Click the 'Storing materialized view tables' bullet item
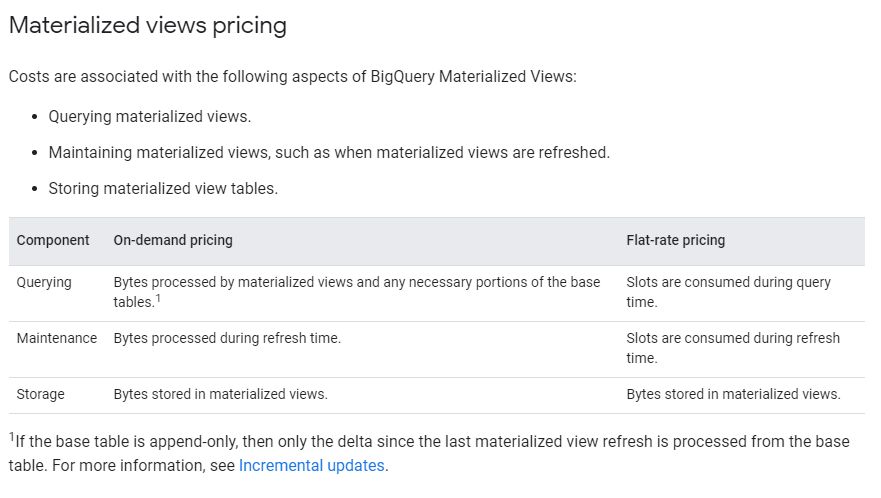881x498 pixels. point(163,188)
